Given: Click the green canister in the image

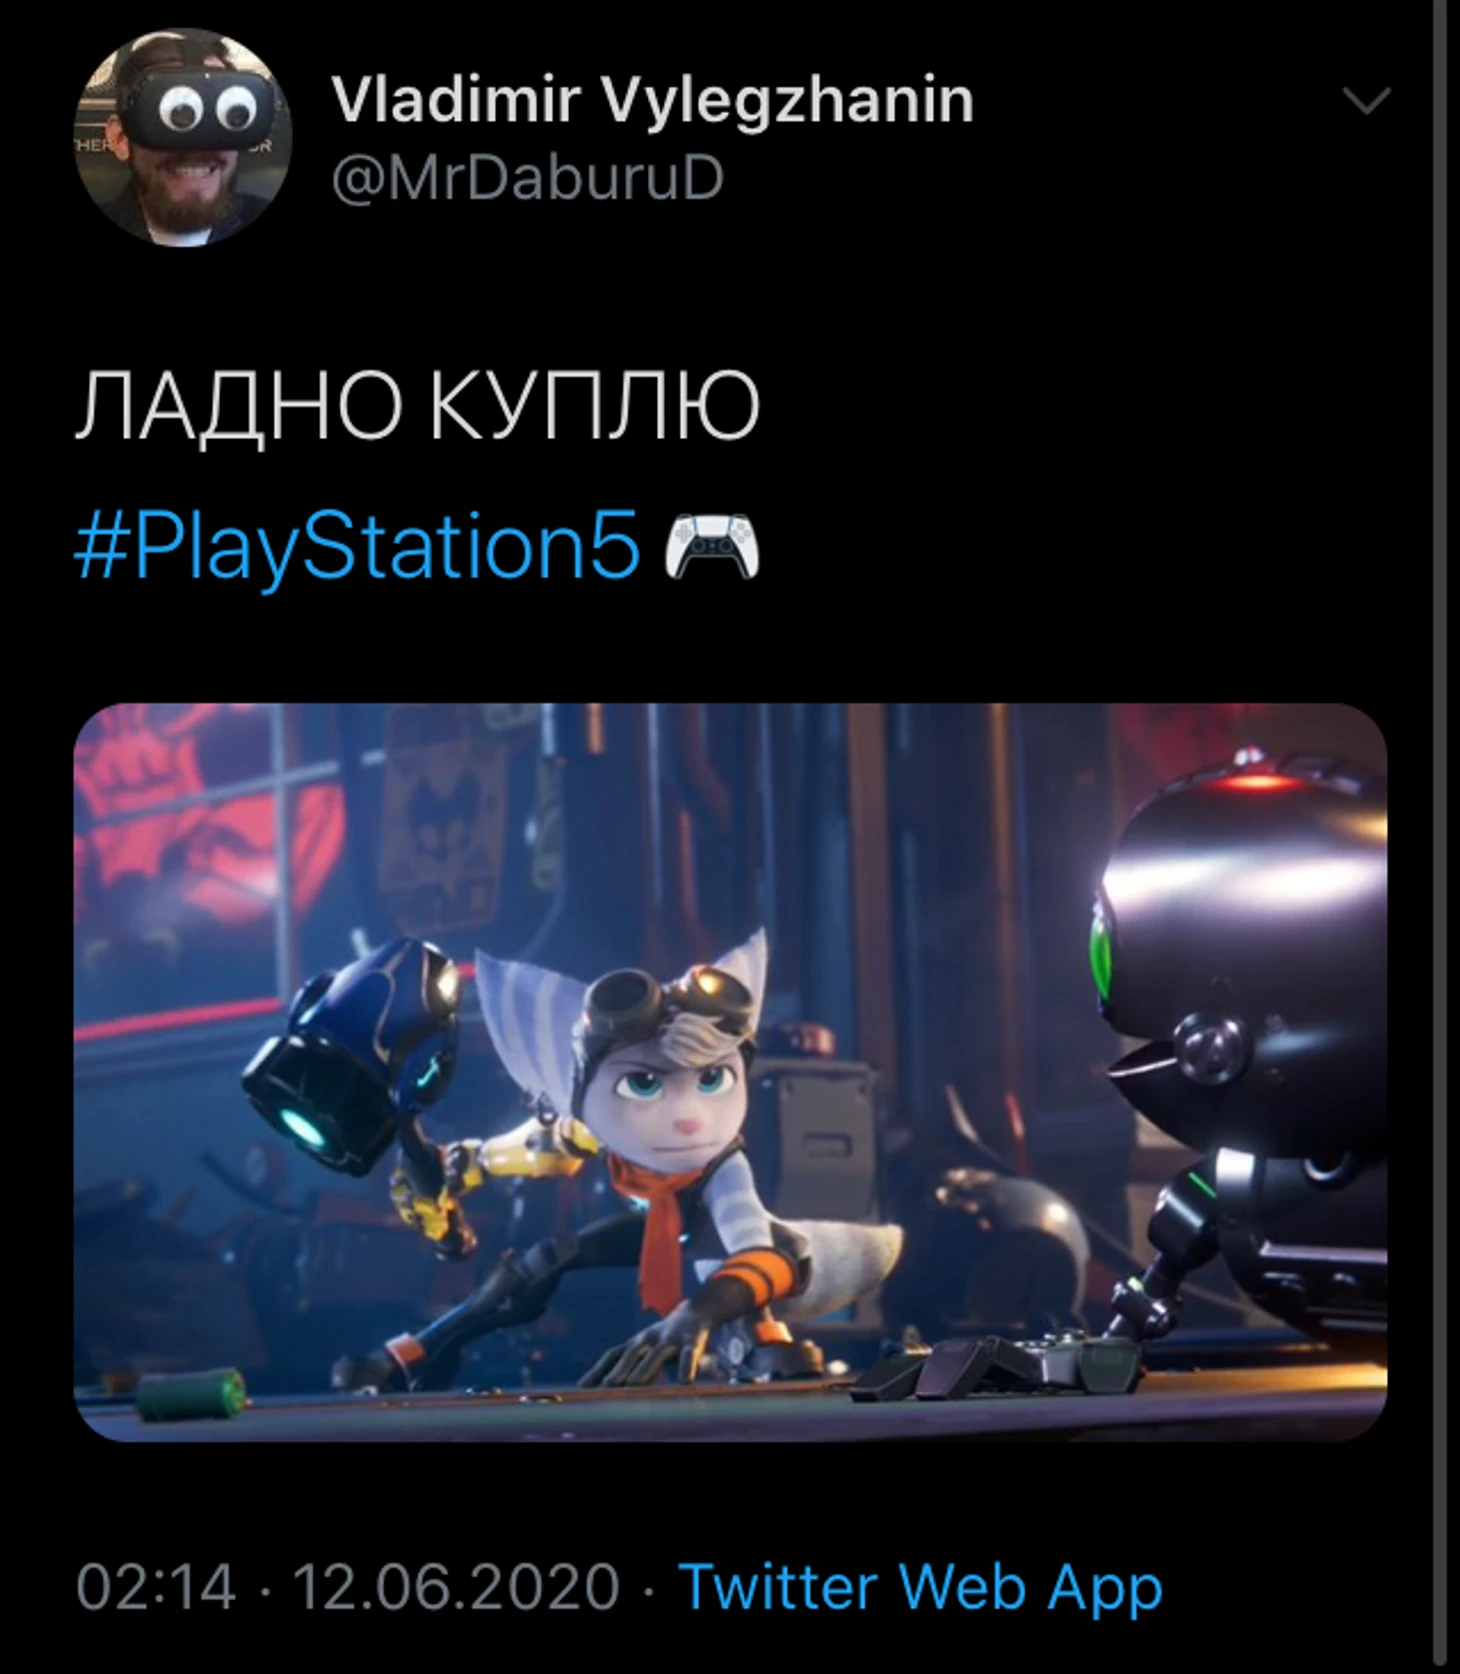Looking at the screenshot, I should [191, 1395].
